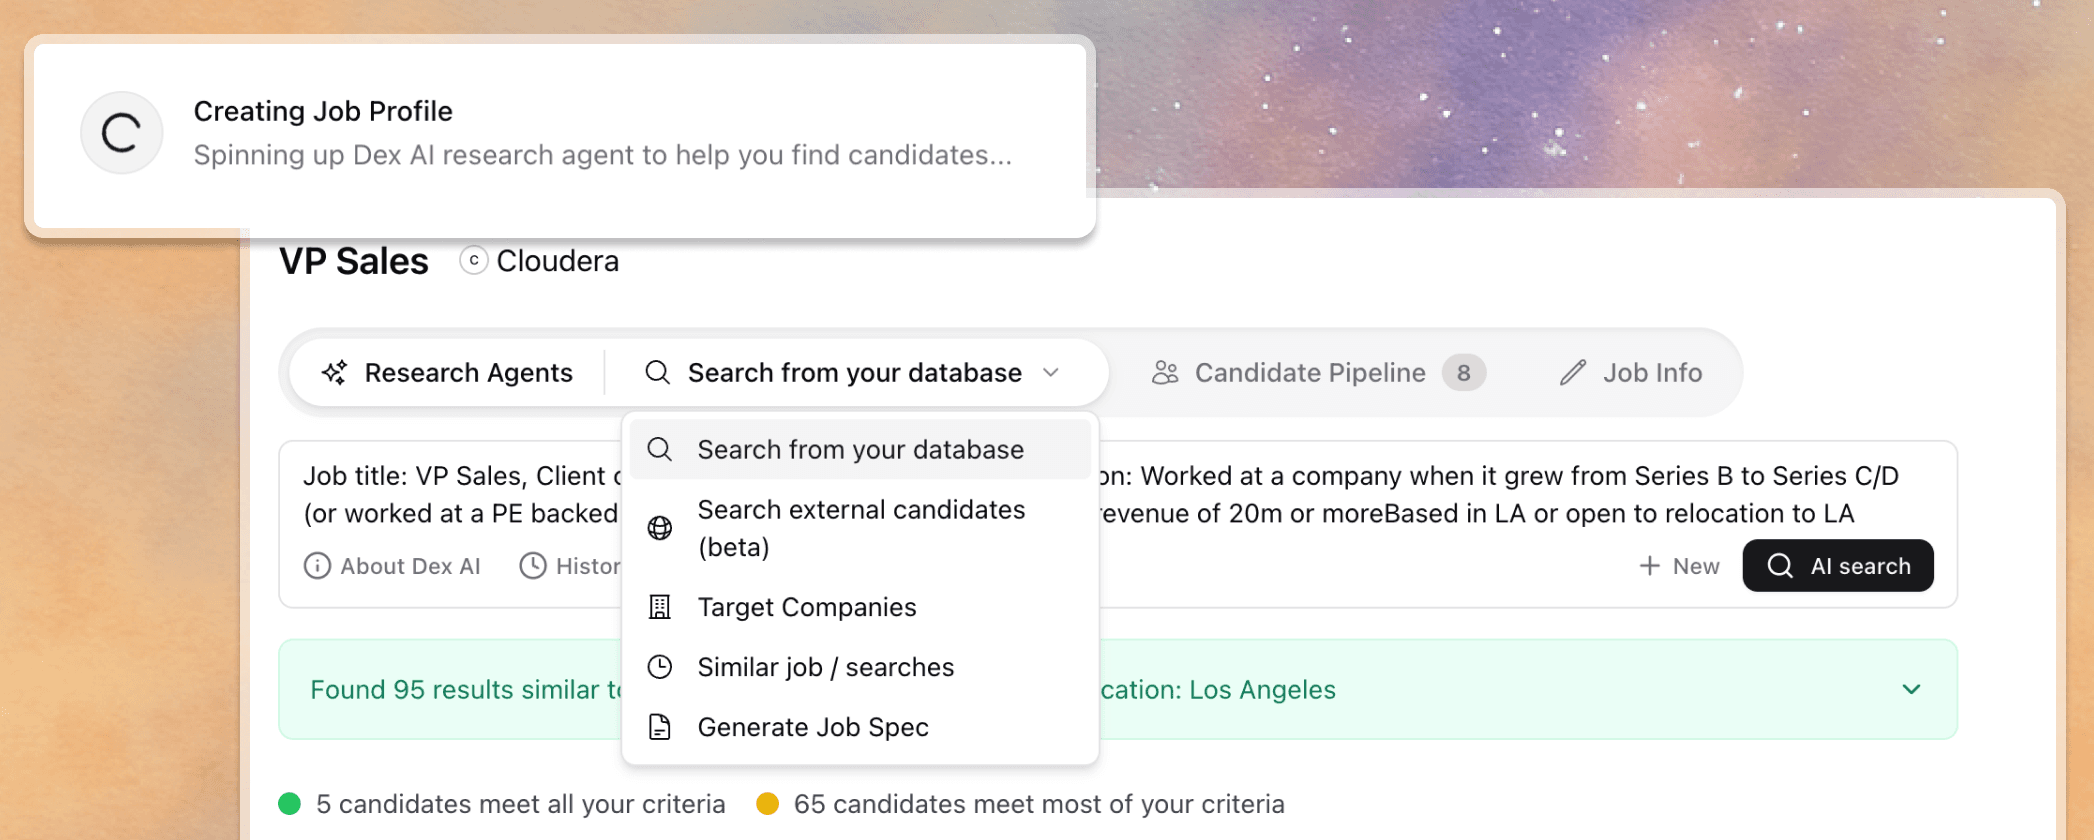Expand the Search from your database chevron

[1051, 373]
